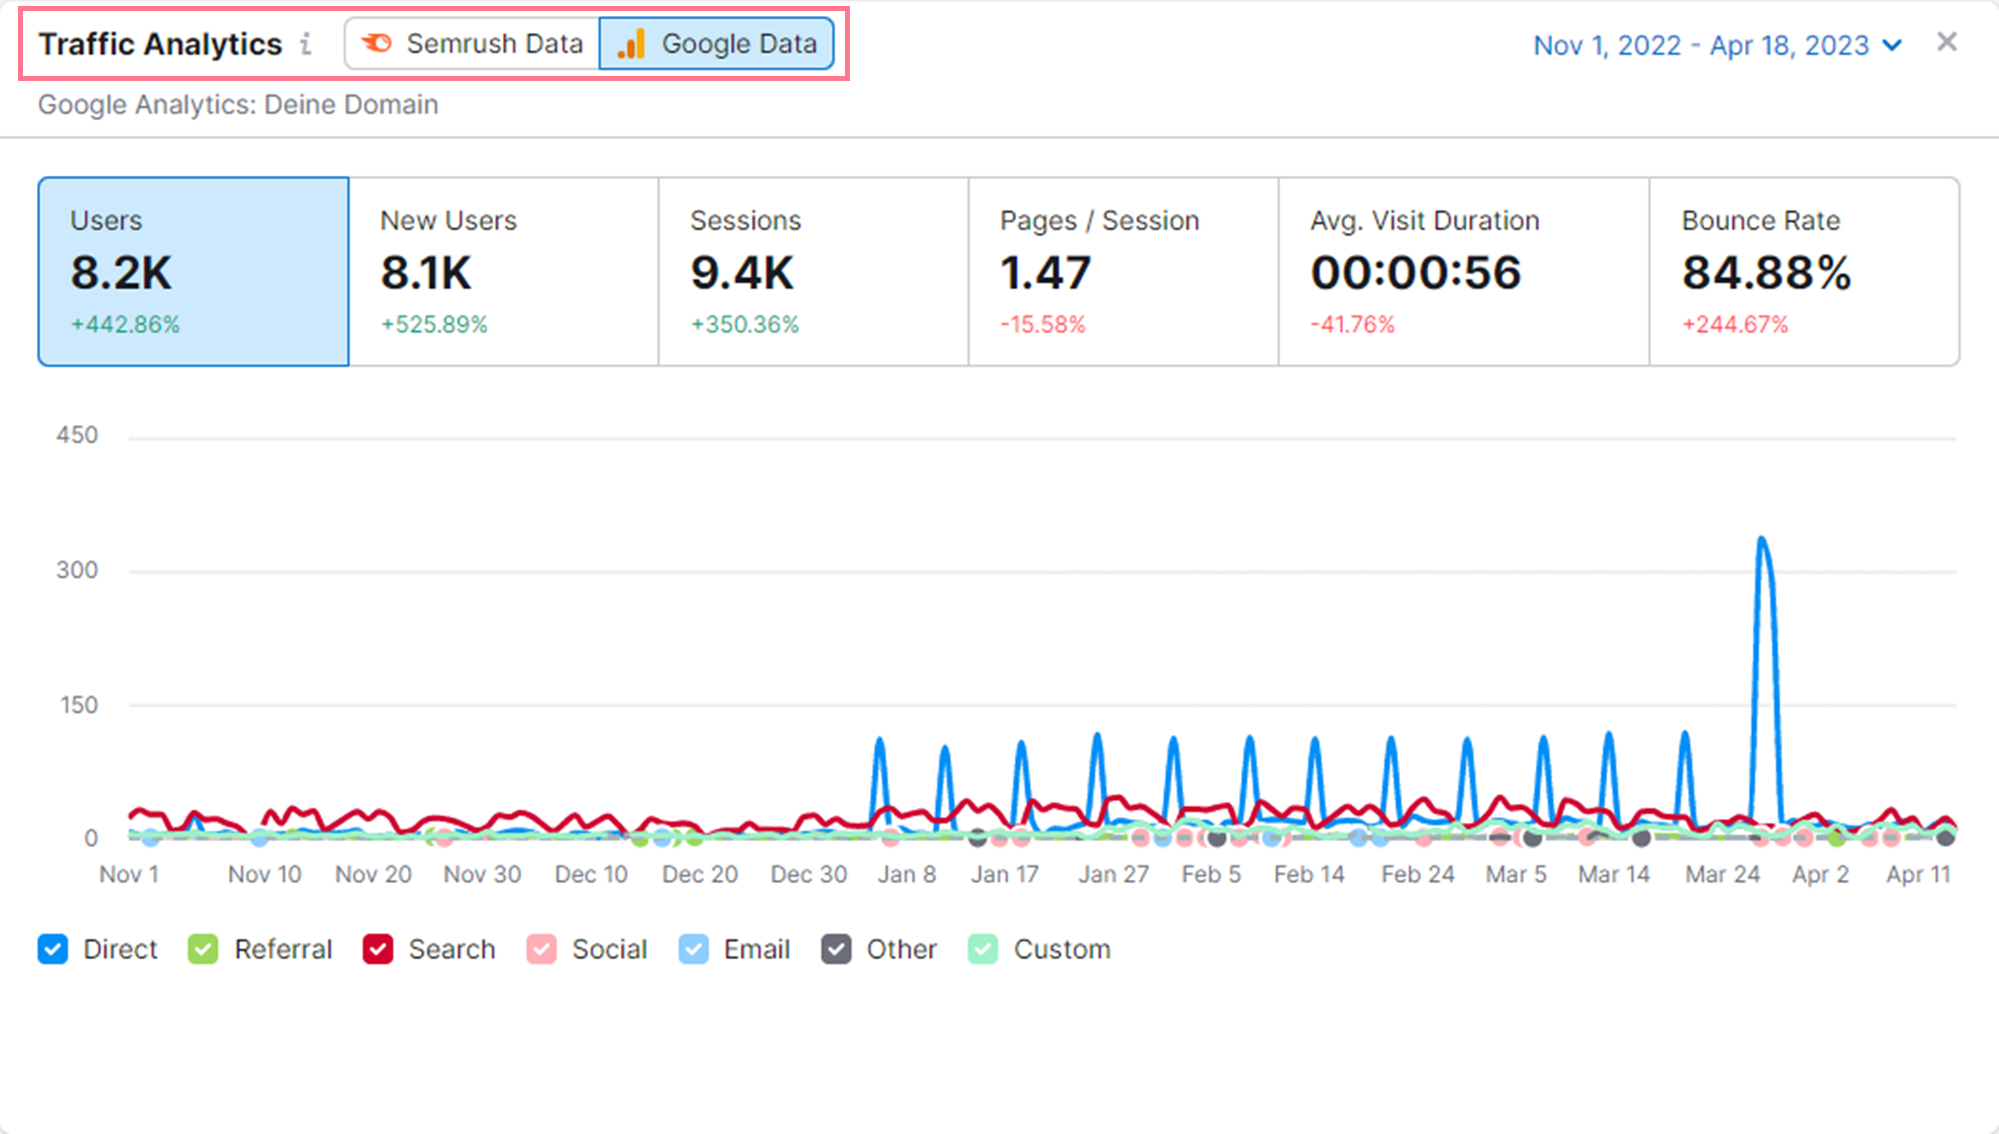Click the 150 y-axis label
The height and width of the screenshot is (1134, 1999).
(x=79, y=705)
